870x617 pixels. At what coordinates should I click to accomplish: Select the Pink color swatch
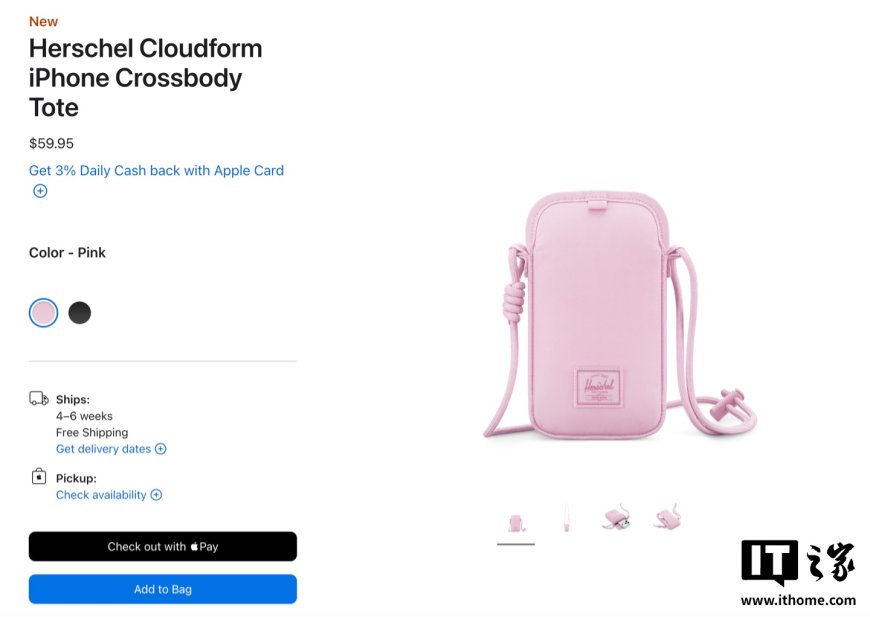point(43,312)
